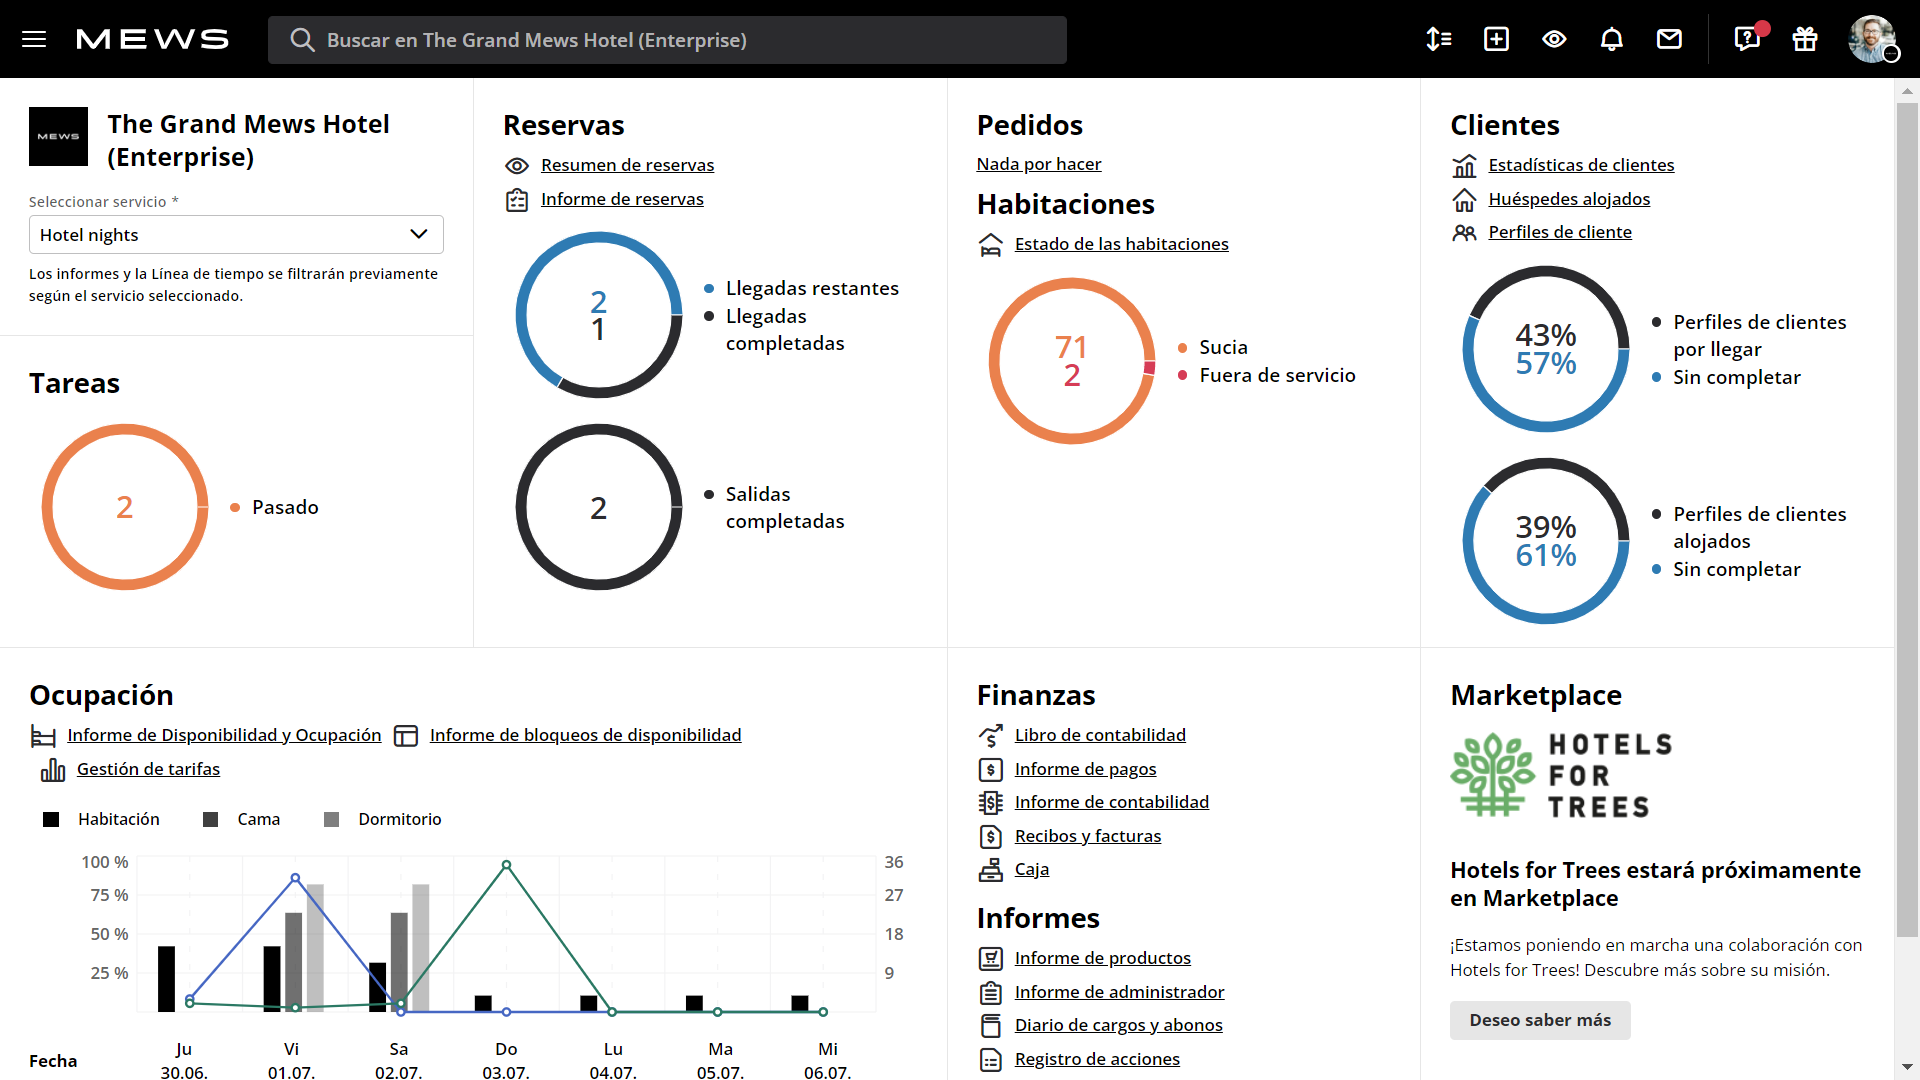
Task: Toggle the Cama series in the chart legend
Action: point(258,819)
